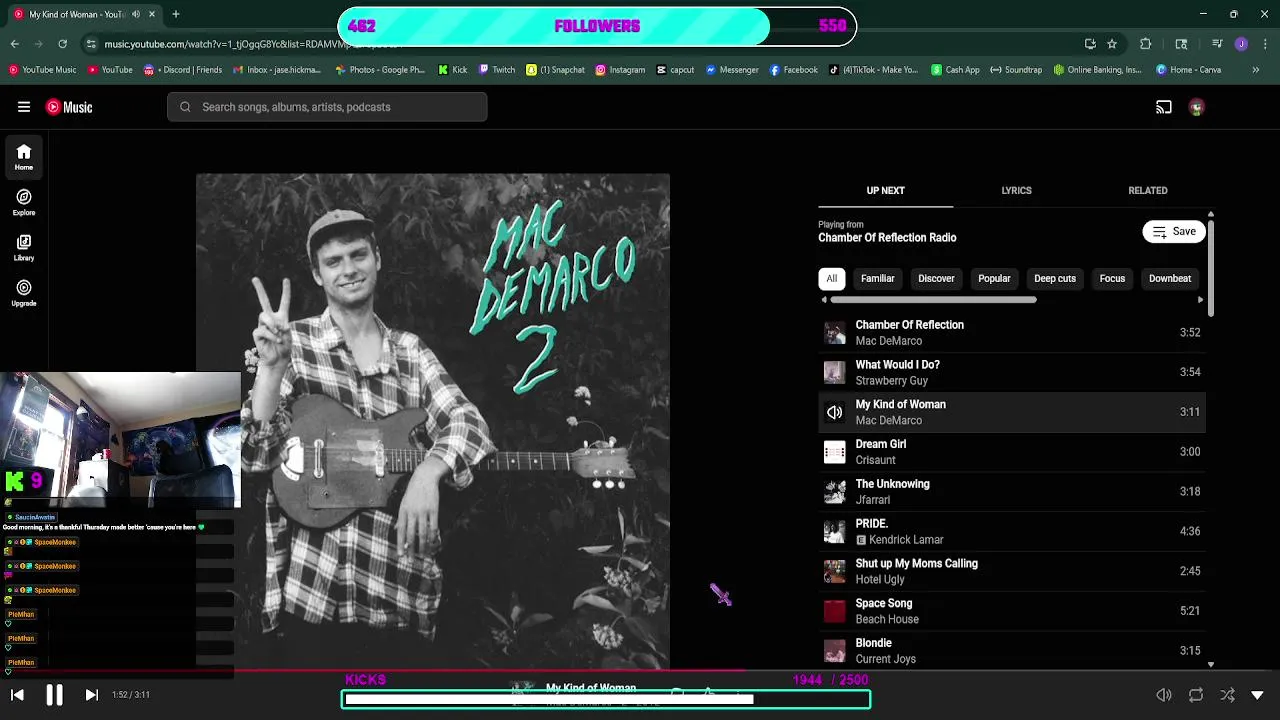Screen dimensions: 1280x720
Task: Bookmark this page with the star
Action: point(1112,44)
